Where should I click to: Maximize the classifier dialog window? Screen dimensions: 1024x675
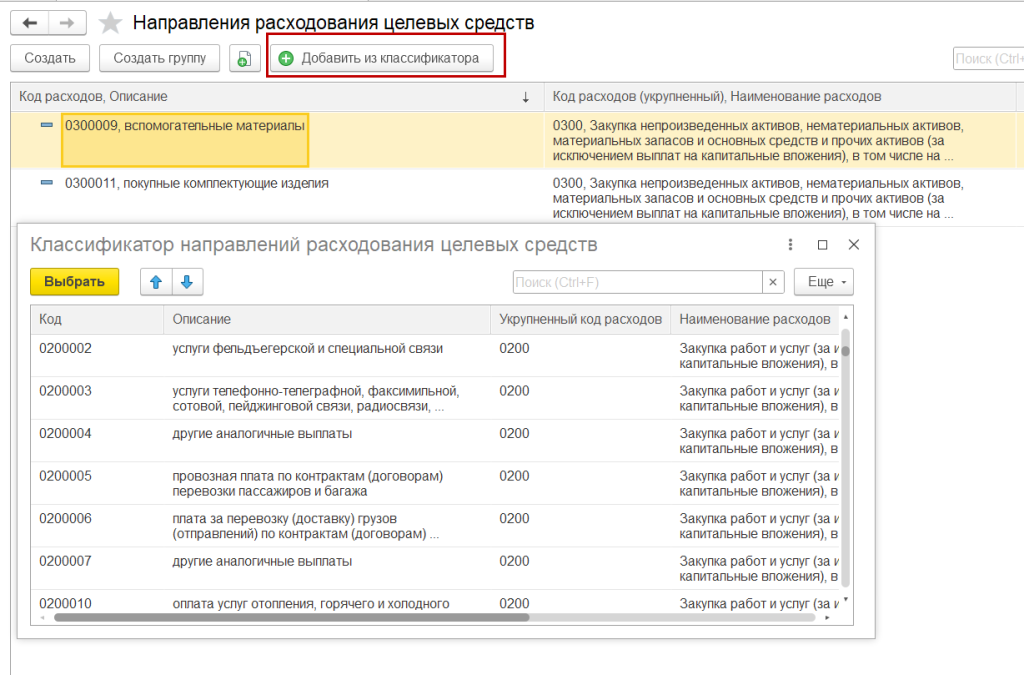point(822,245)
